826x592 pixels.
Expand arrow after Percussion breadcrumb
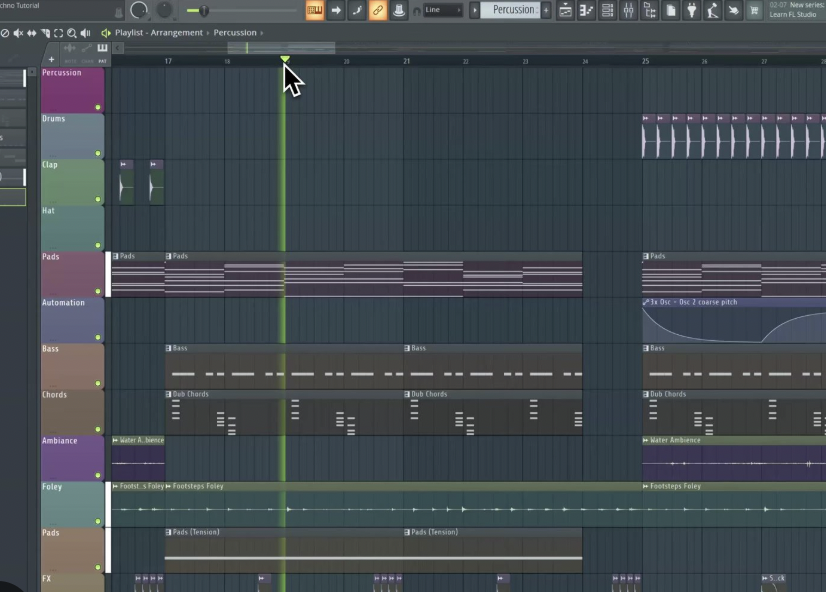coord(262,33)
